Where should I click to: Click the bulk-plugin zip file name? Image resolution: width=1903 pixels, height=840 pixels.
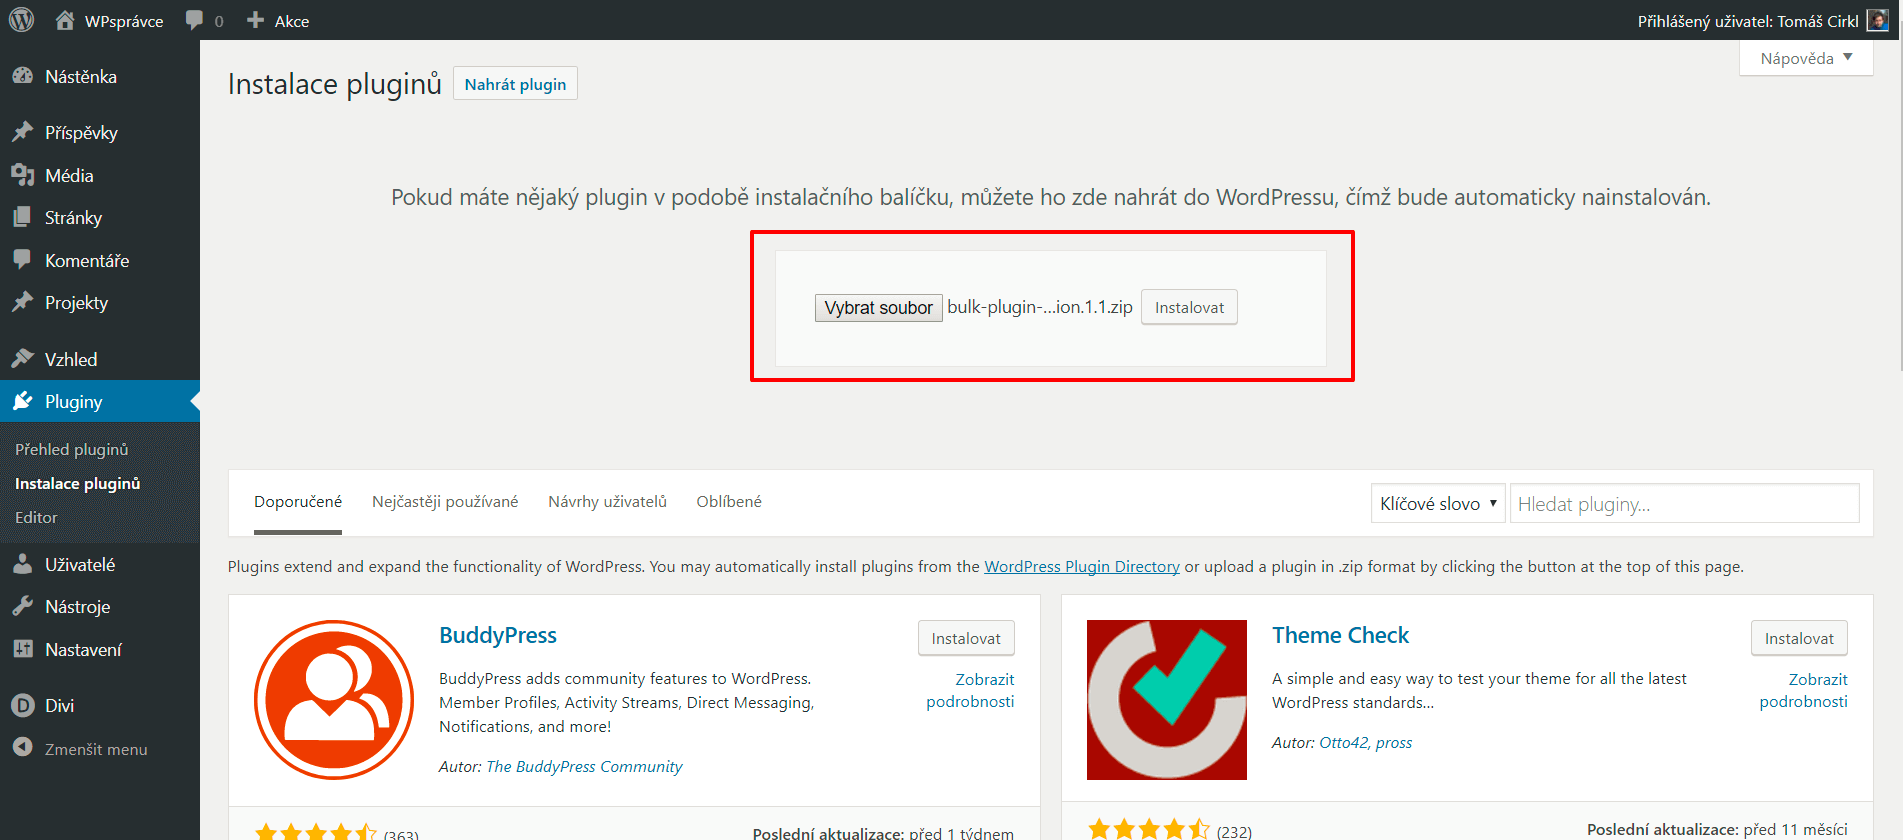tap(1040, 307)
